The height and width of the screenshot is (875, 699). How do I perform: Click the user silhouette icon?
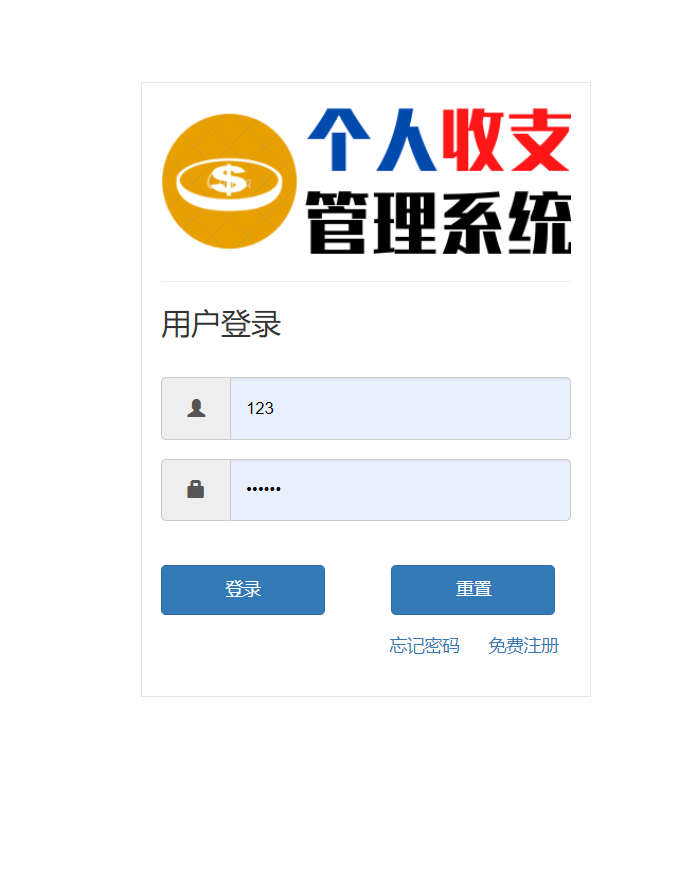(196, 408)
